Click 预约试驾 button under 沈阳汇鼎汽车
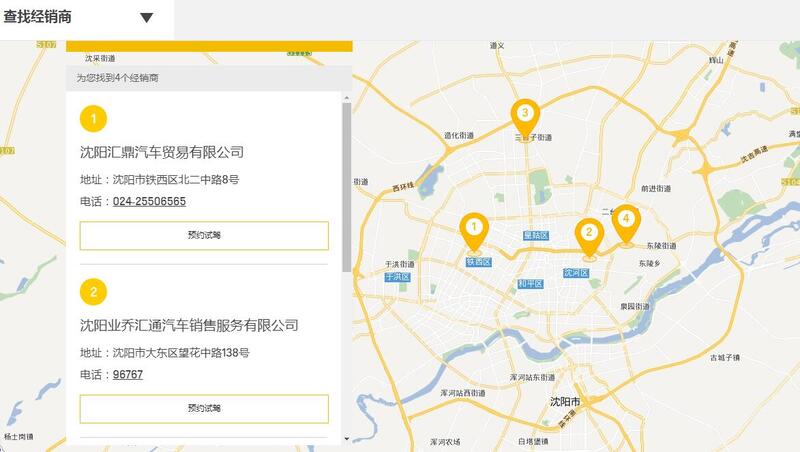 point(204,236)
